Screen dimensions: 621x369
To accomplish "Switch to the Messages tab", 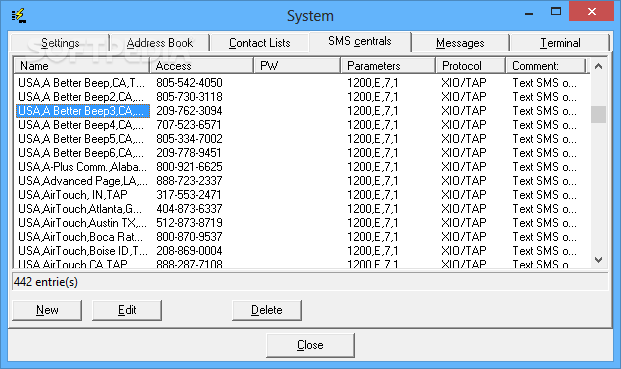I will click(x=460, y=43).
